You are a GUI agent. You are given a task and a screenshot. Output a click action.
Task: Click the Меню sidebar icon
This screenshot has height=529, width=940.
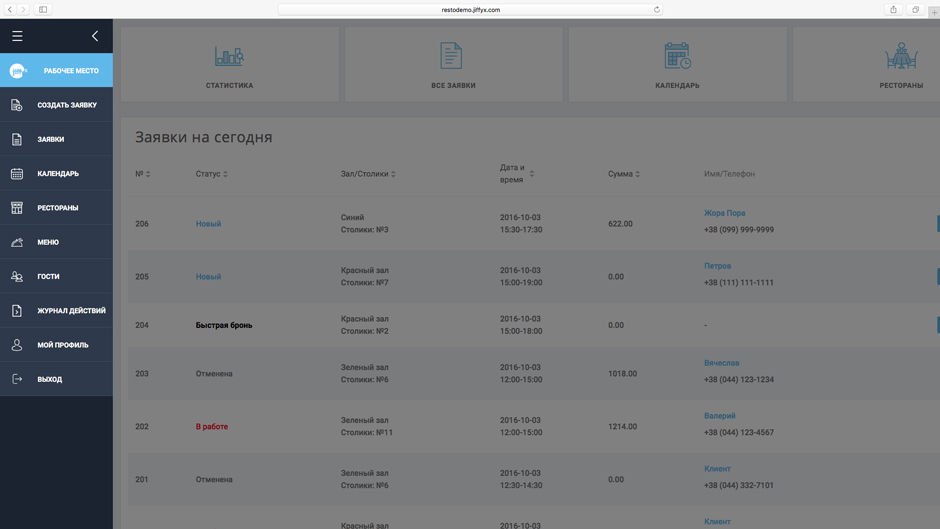click(17, 242)
